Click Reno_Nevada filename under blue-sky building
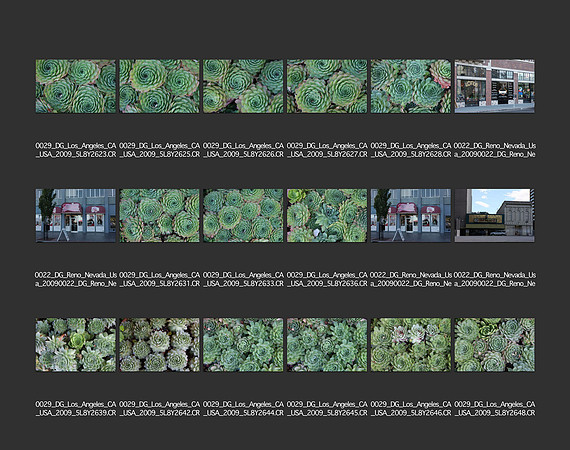Viewport: 570px width, 450px height. tap(495, 279)
